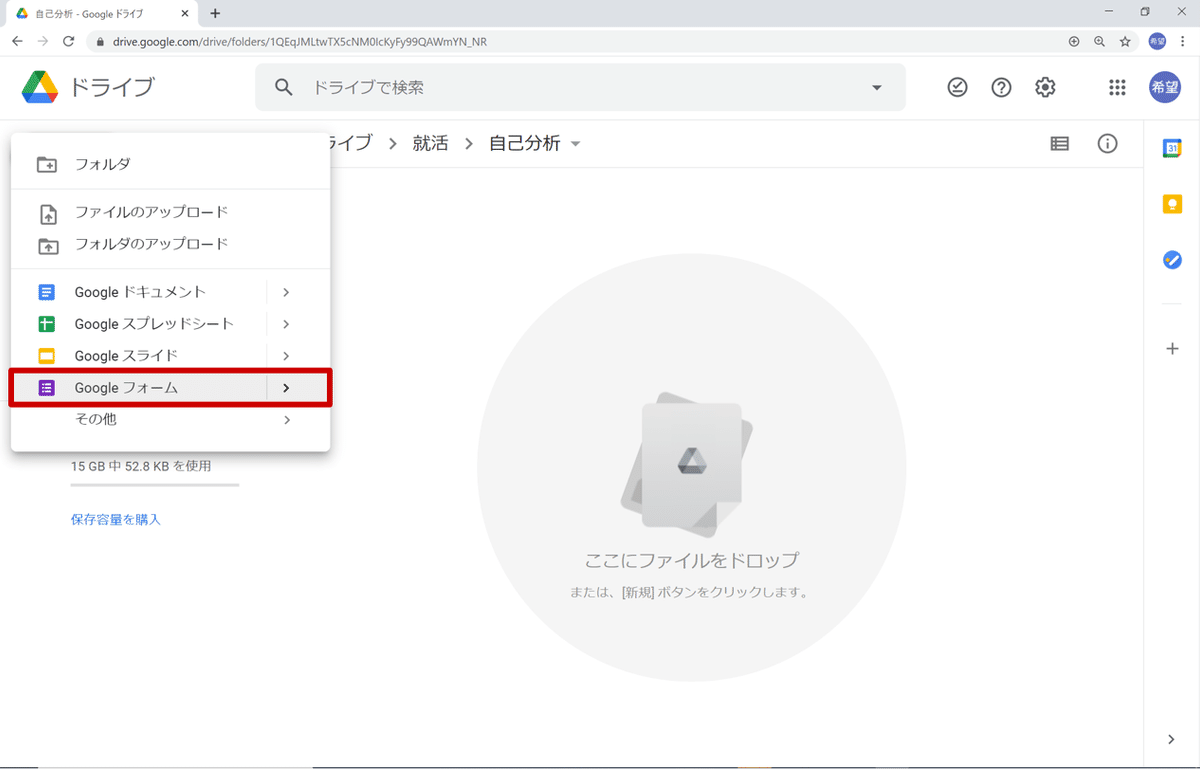Open the Google apps grid
Image resolution: width=1200 pixels, height=769 pixels.
pos(1117,87)
